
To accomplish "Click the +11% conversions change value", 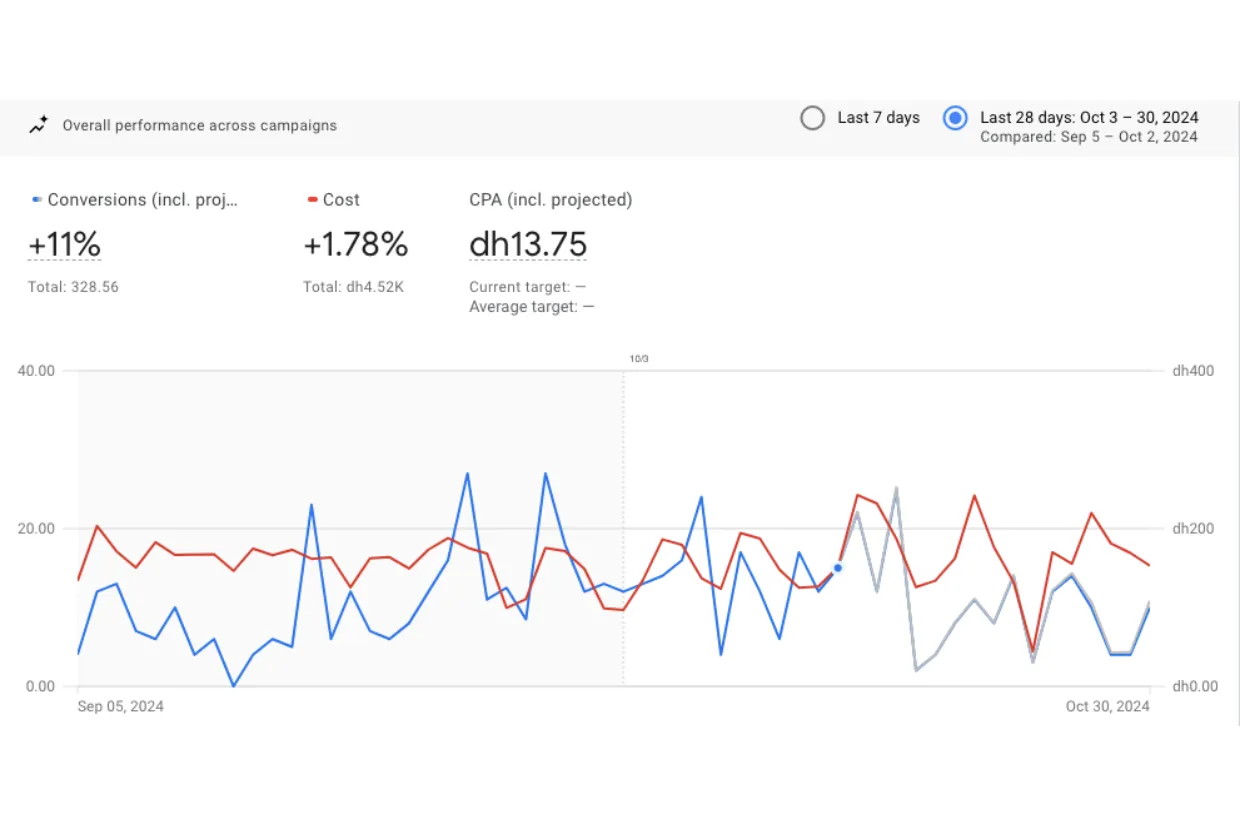I will [x=64, y=245].
